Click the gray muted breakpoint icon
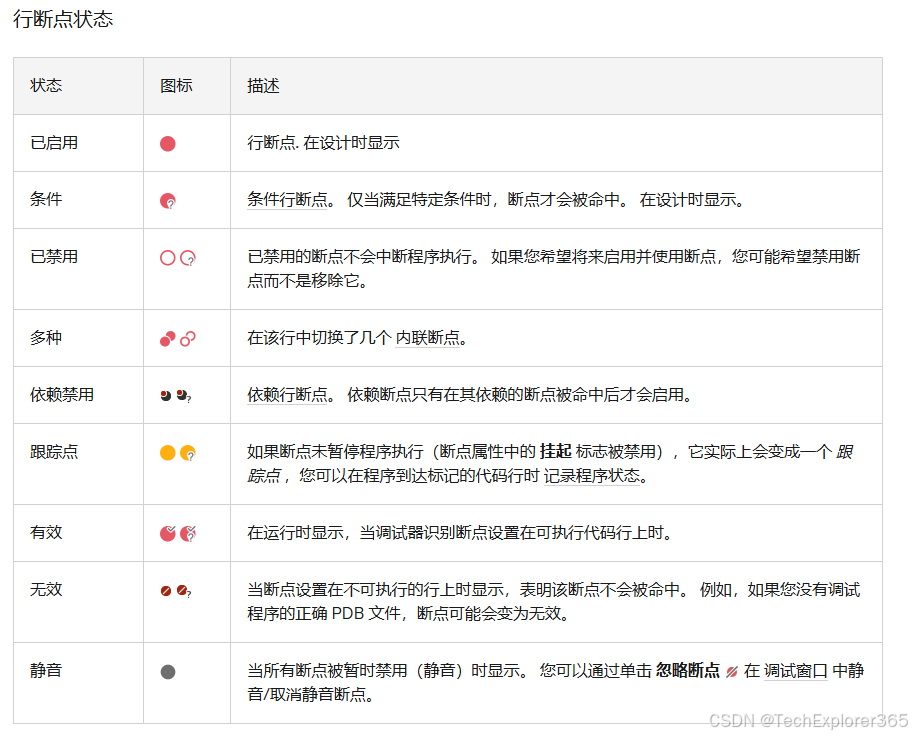Screen dimensions: 912x736 coord(168,672)
